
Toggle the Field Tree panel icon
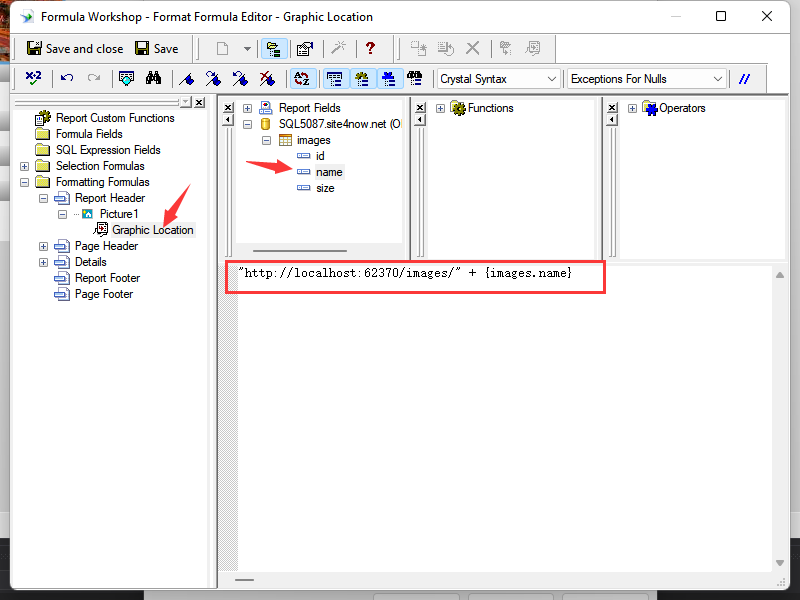(335, 78)
